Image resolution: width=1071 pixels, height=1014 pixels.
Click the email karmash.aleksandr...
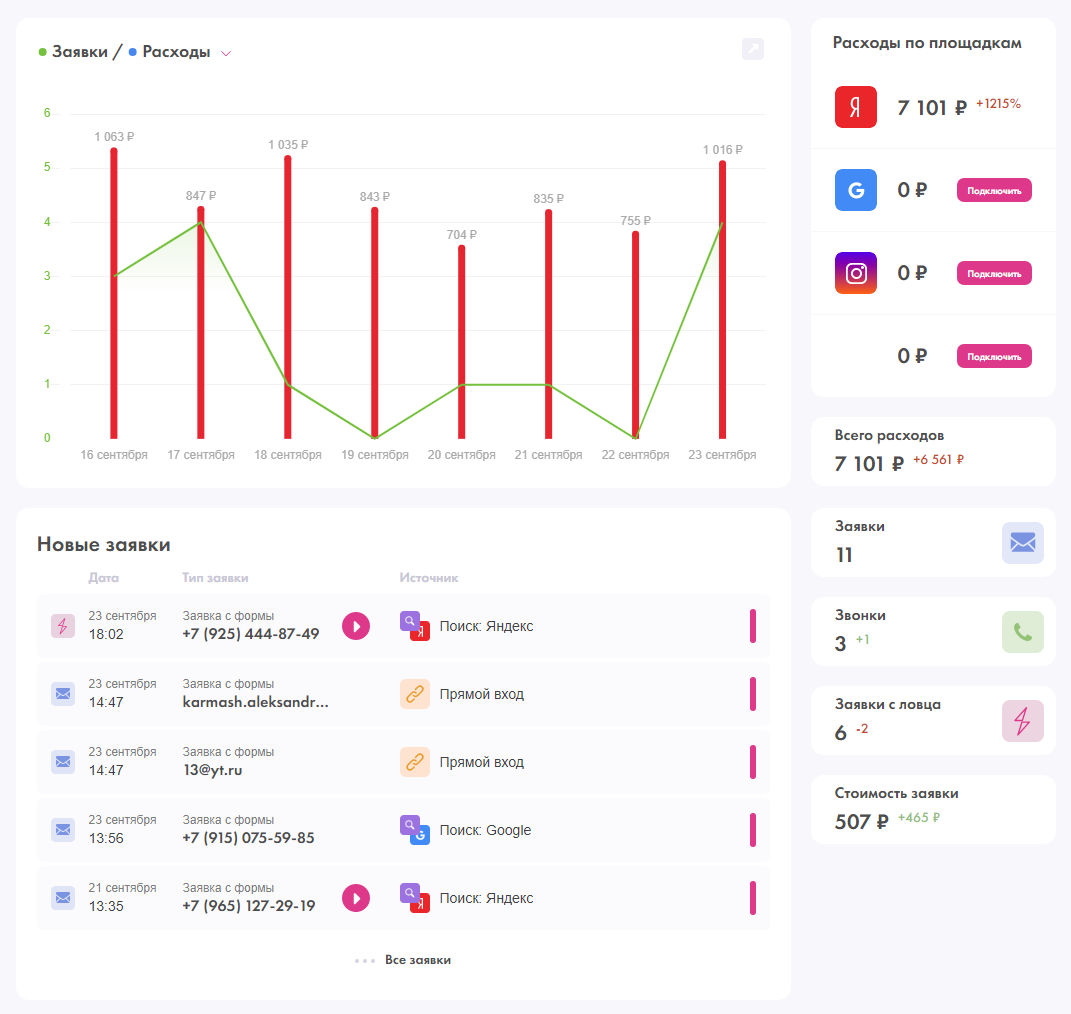click(255, 702)
